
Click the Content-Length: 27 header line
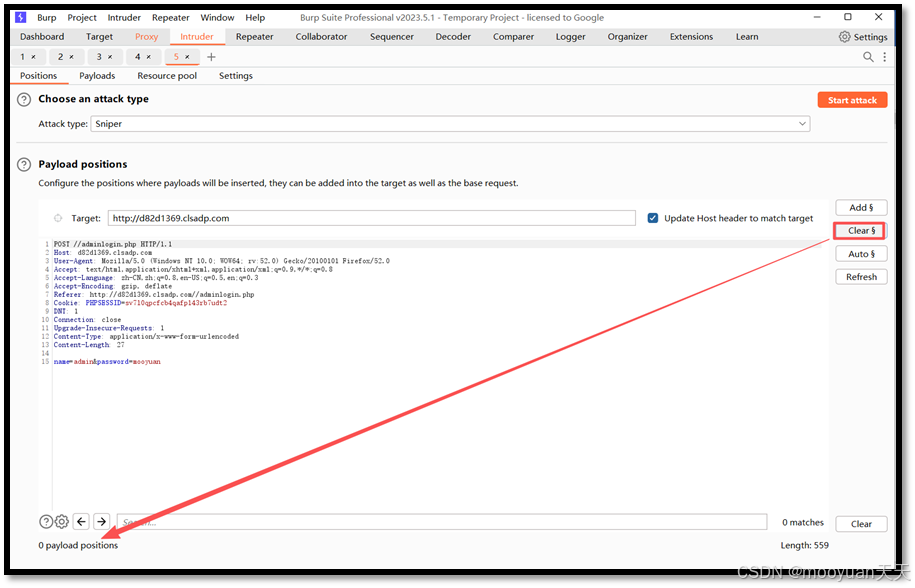[x=89, y=345]
